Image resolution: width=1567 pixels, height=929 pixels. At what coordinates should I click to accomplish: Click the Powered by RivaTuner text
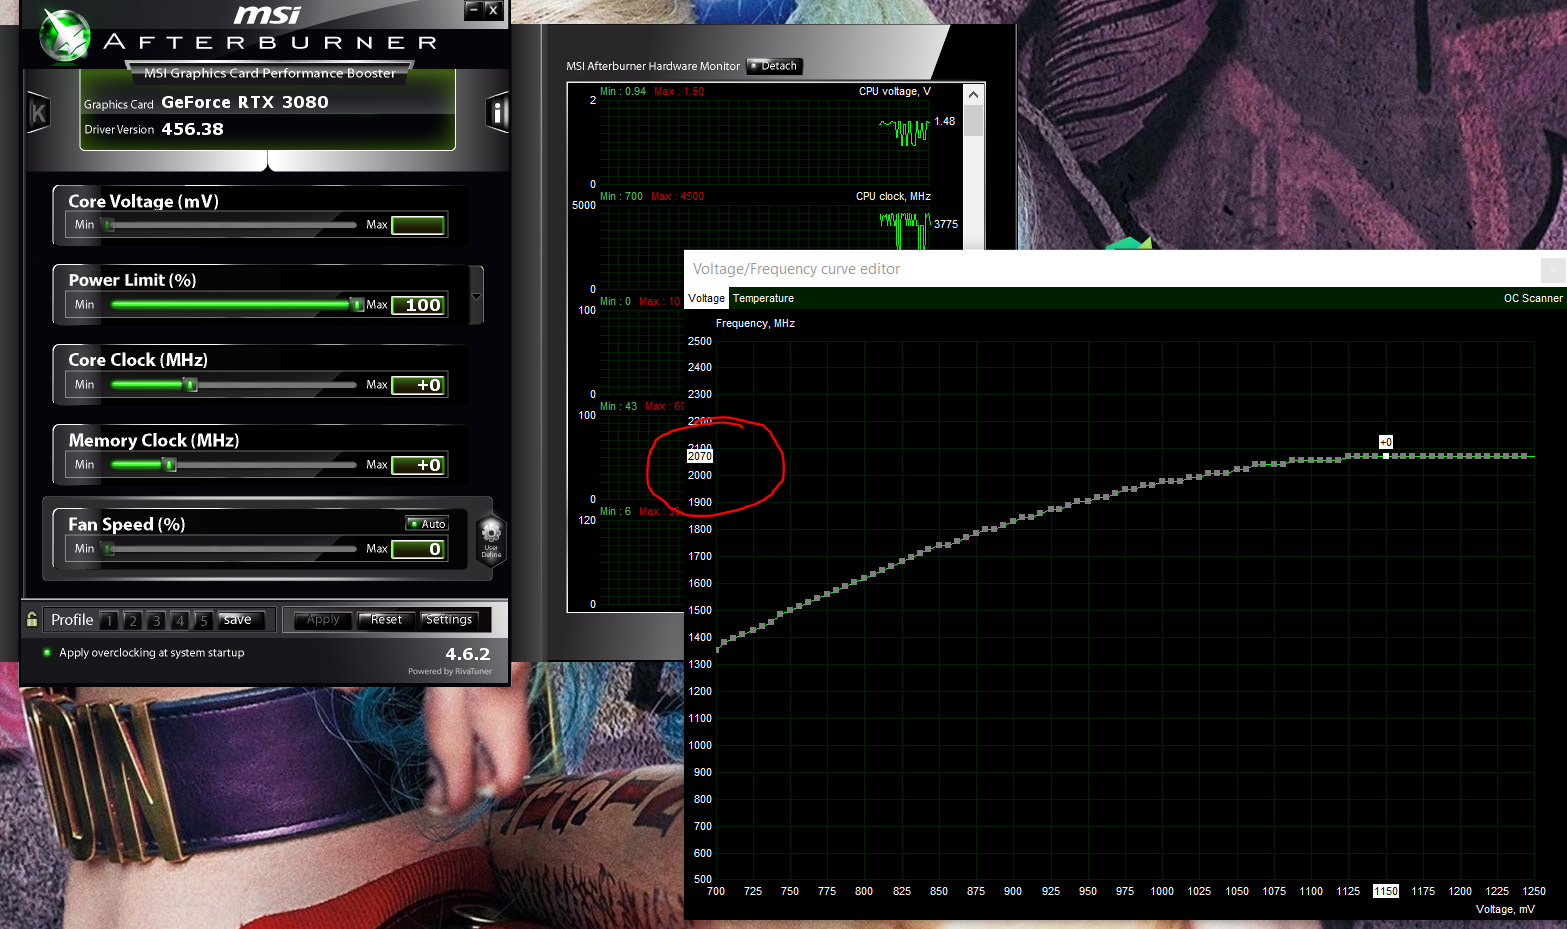coord(450,671)
